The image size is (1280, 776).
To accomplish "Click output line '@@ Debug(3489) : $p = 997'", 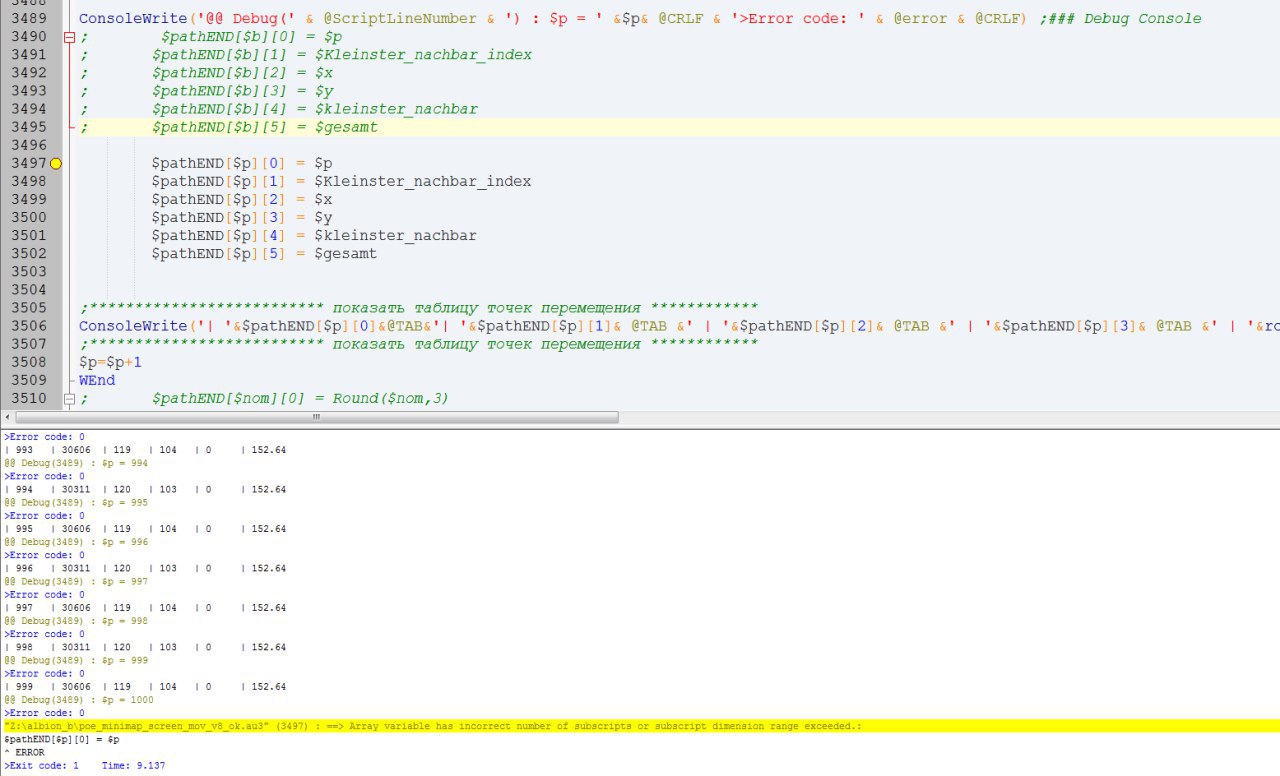I will click(x=76, y=581).
